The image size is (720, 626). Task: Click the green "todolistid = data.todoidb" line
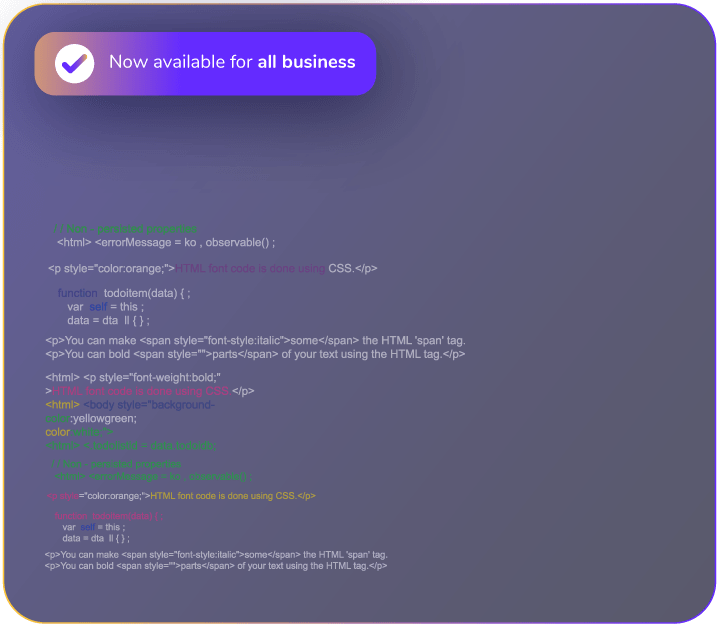click(131, 445)
